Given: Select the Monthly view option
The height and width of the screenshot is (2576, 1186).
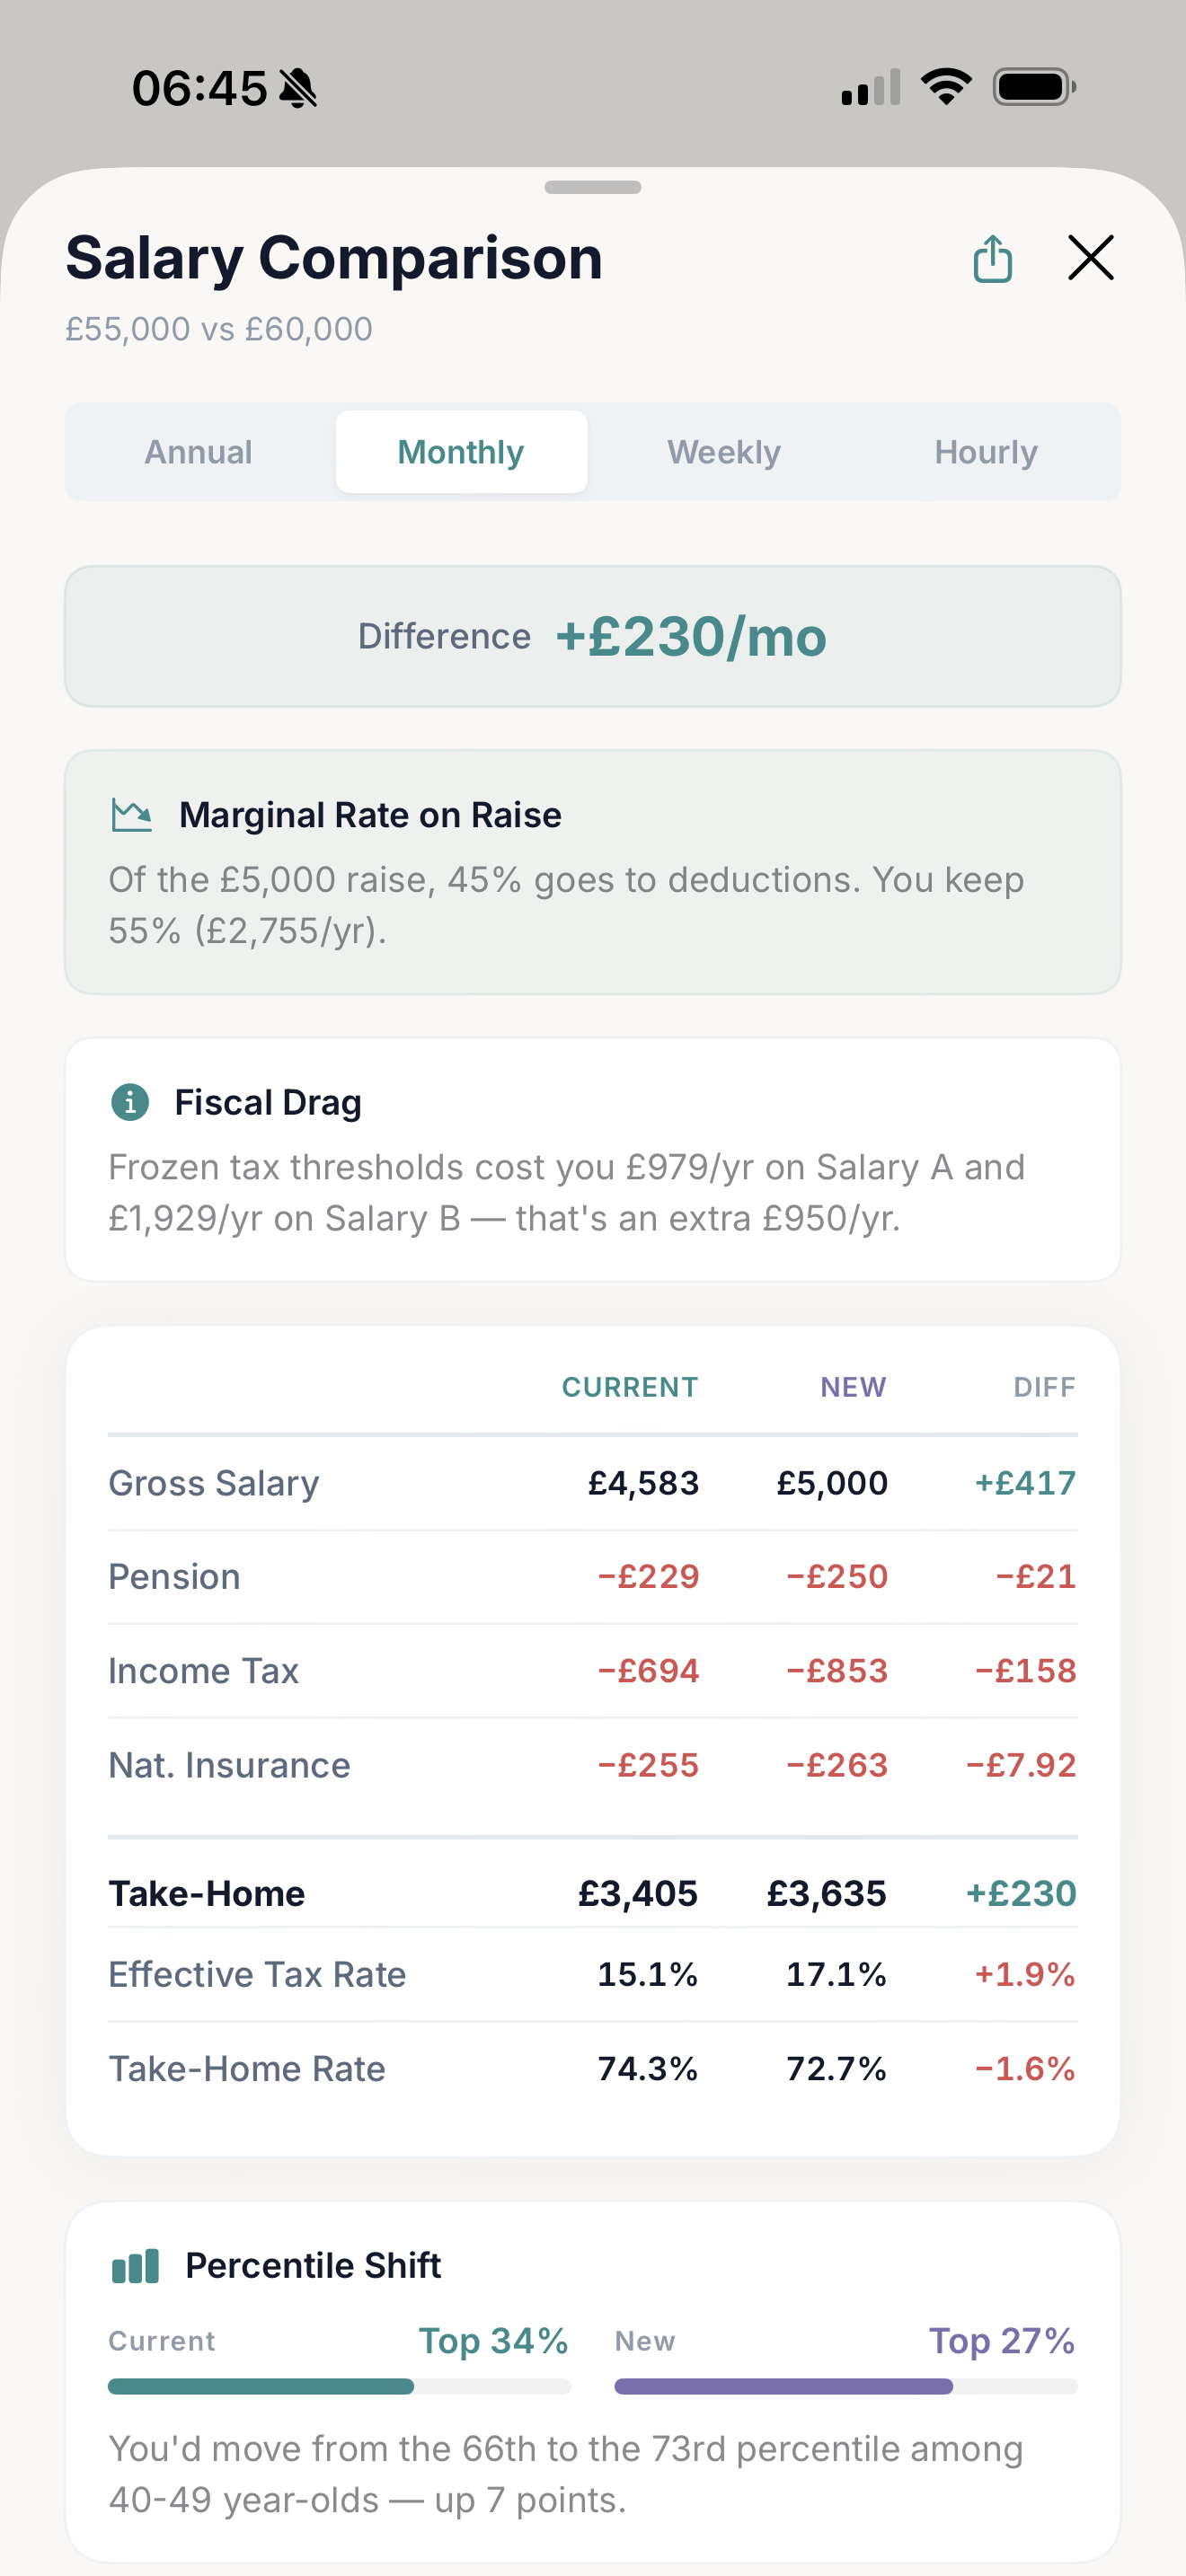Looking at the screenshot, I should click(x=460, y=452).
